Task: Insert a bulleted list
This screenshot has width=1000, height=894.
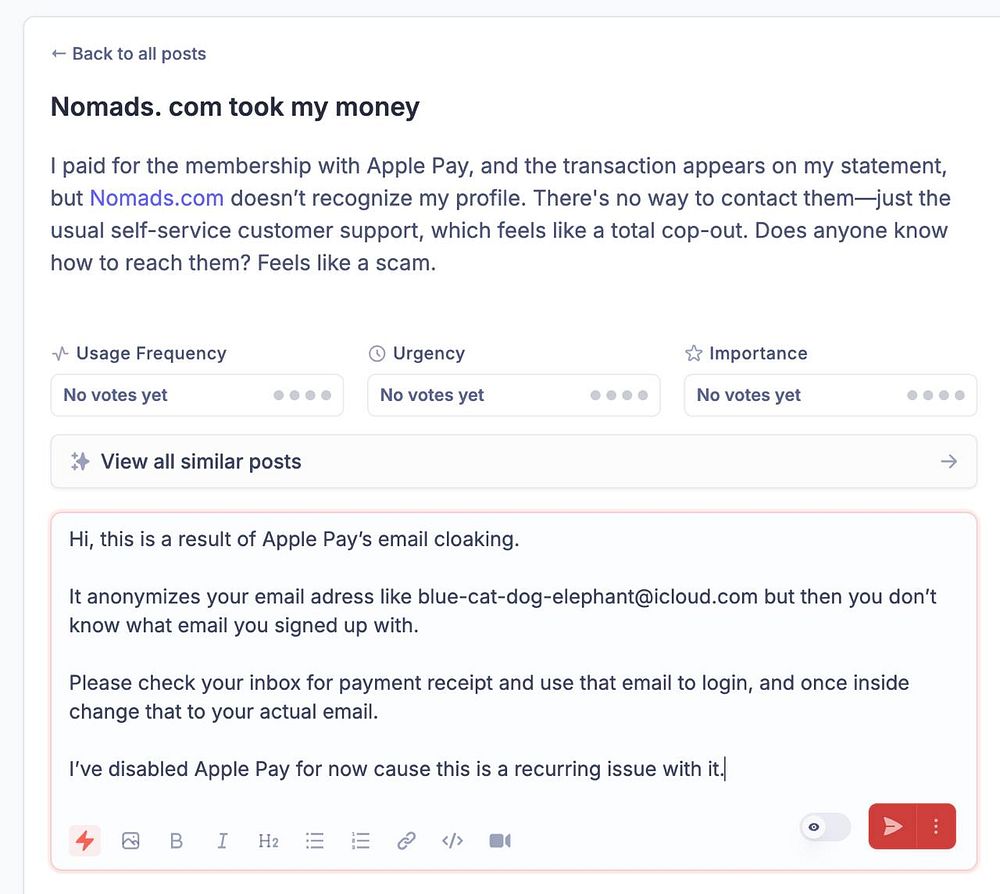Action: [x=314, y=841]
